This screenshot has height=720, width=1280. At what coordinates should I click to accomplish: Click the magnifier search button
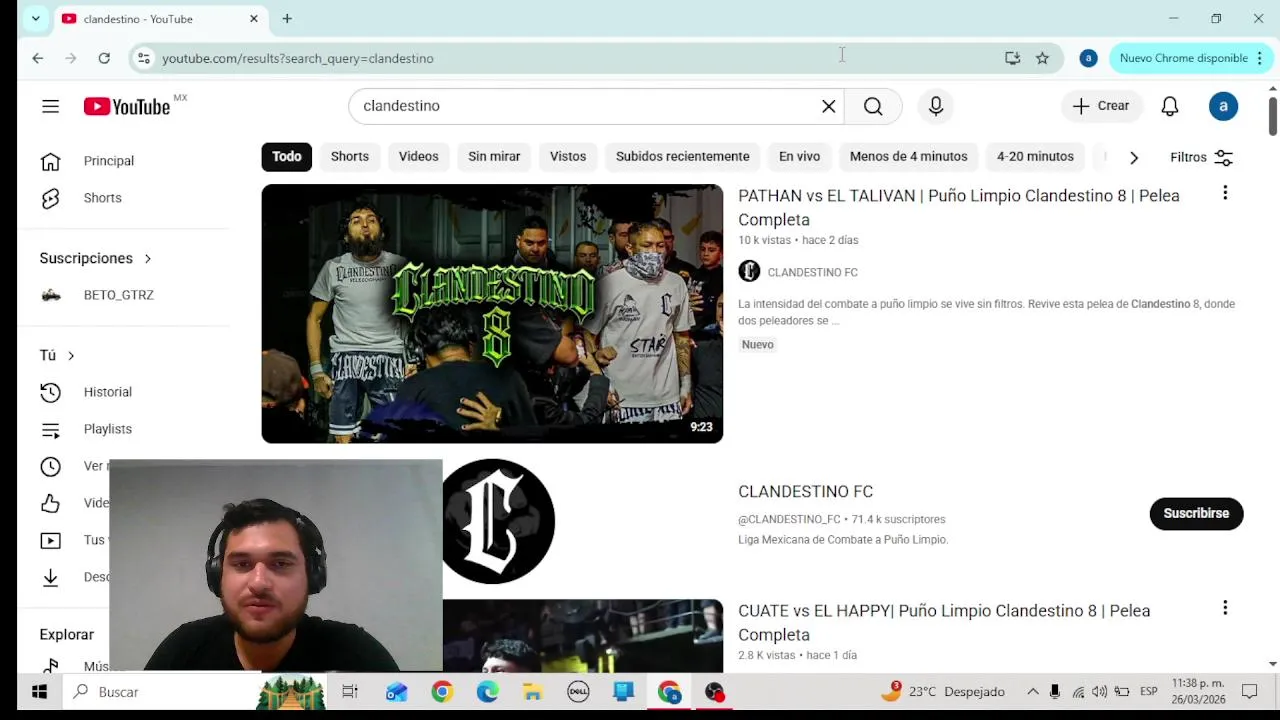873,106
